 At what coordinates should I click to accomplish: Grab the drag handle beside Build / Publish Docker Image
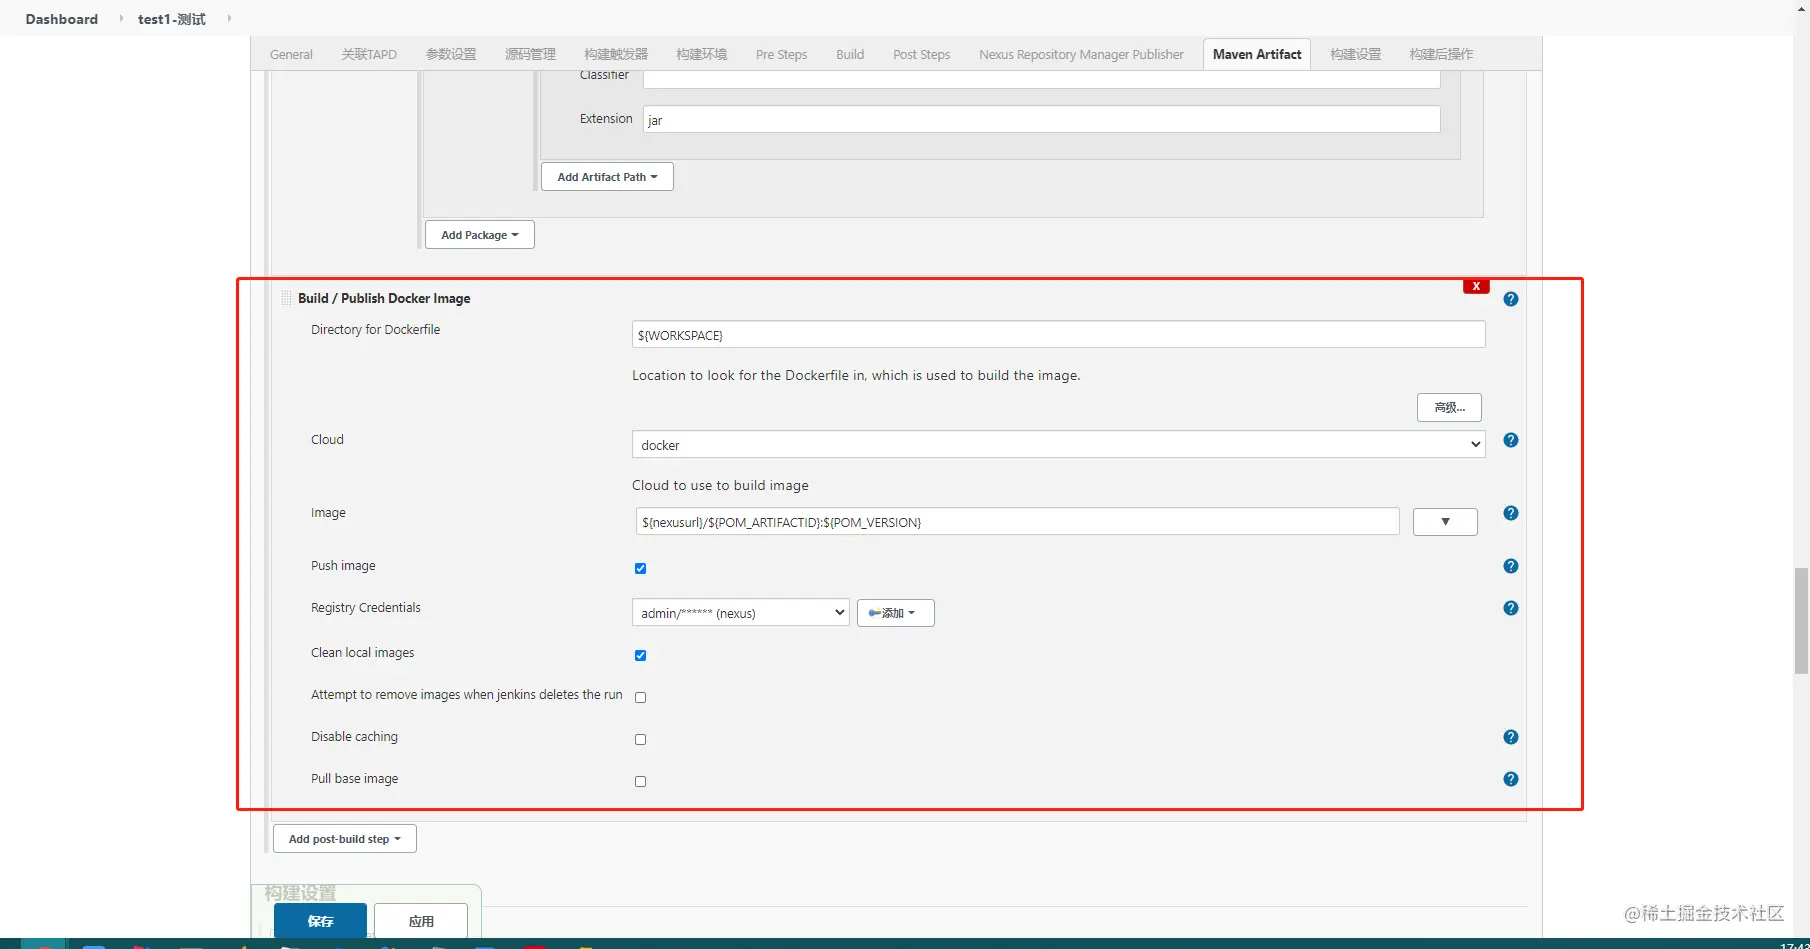pos(286,298)
